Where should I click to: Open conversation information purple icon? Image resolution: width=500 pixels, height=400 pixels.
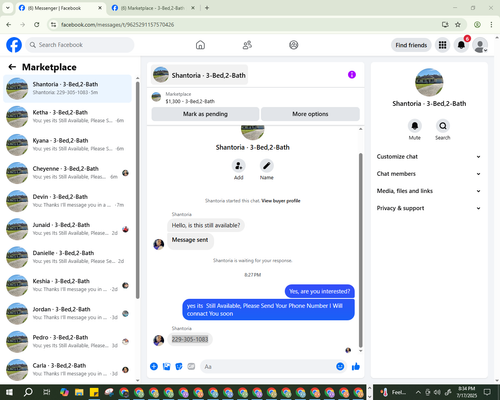352,75
